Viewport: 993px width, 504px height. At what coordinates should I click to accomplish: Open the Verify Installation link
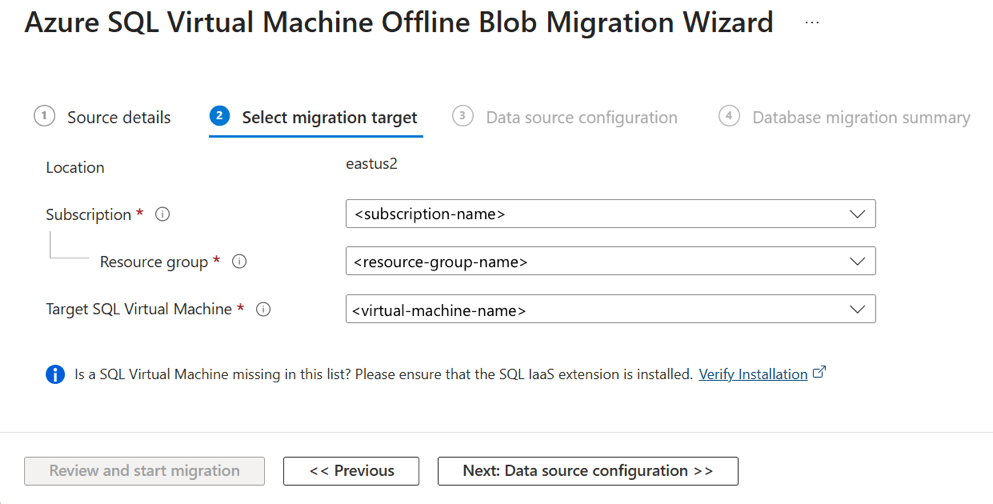point(752,374)
